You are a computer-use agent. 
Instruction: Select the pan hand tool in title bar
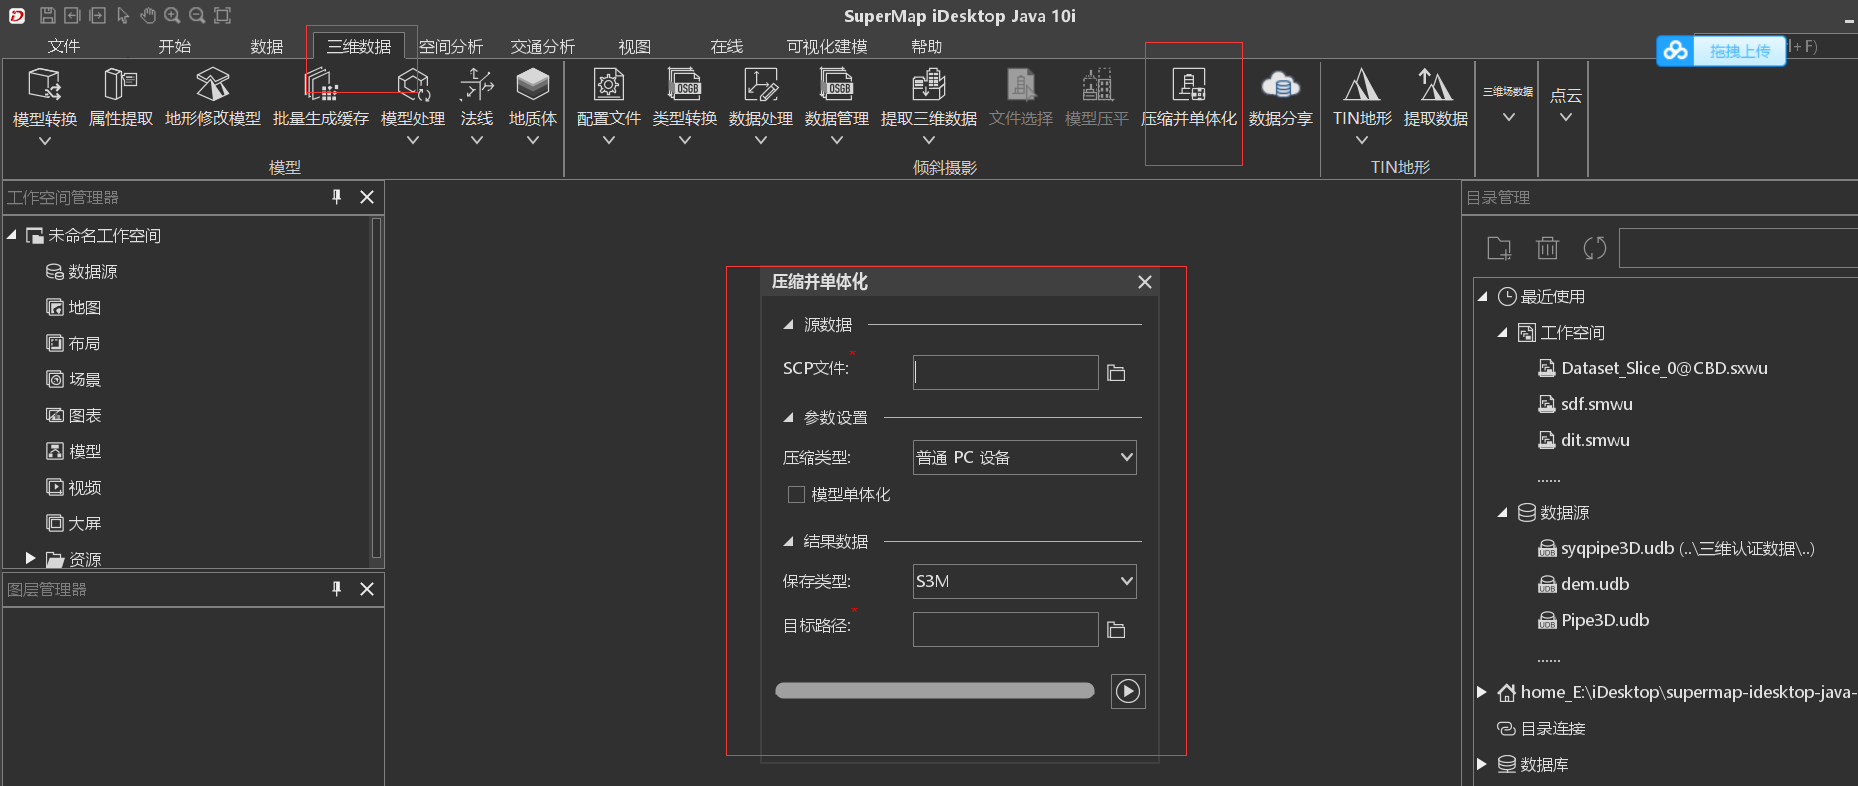pyautogui.click(x=148, y=15)
